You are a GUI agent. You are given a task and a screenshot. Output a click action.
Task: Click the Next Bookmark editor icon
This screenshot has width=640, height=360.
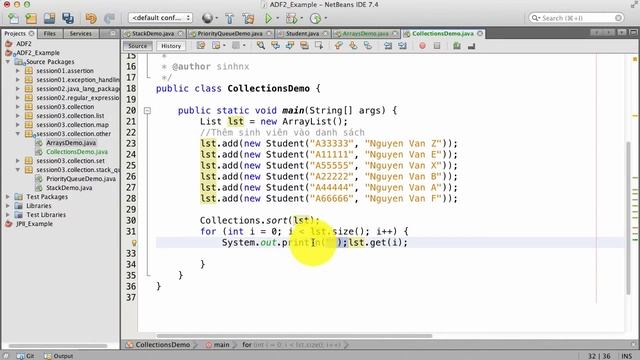pyautogui.click(x=353, y=46)
